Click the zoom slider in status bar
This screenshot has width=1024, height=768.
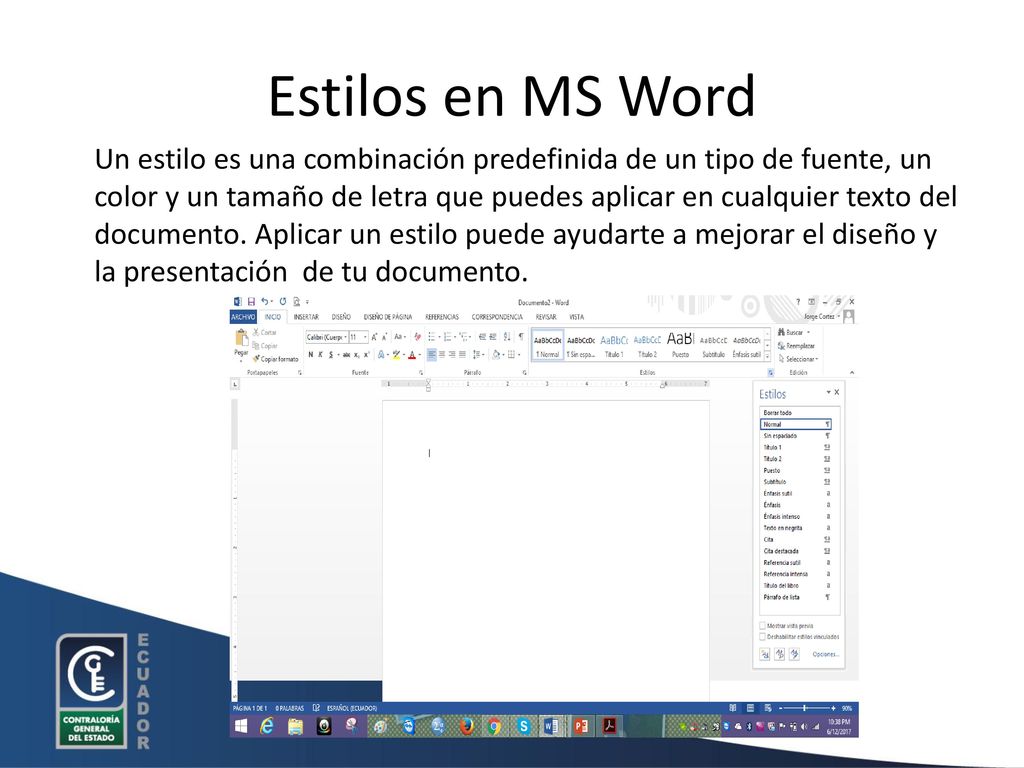(805, 708)
